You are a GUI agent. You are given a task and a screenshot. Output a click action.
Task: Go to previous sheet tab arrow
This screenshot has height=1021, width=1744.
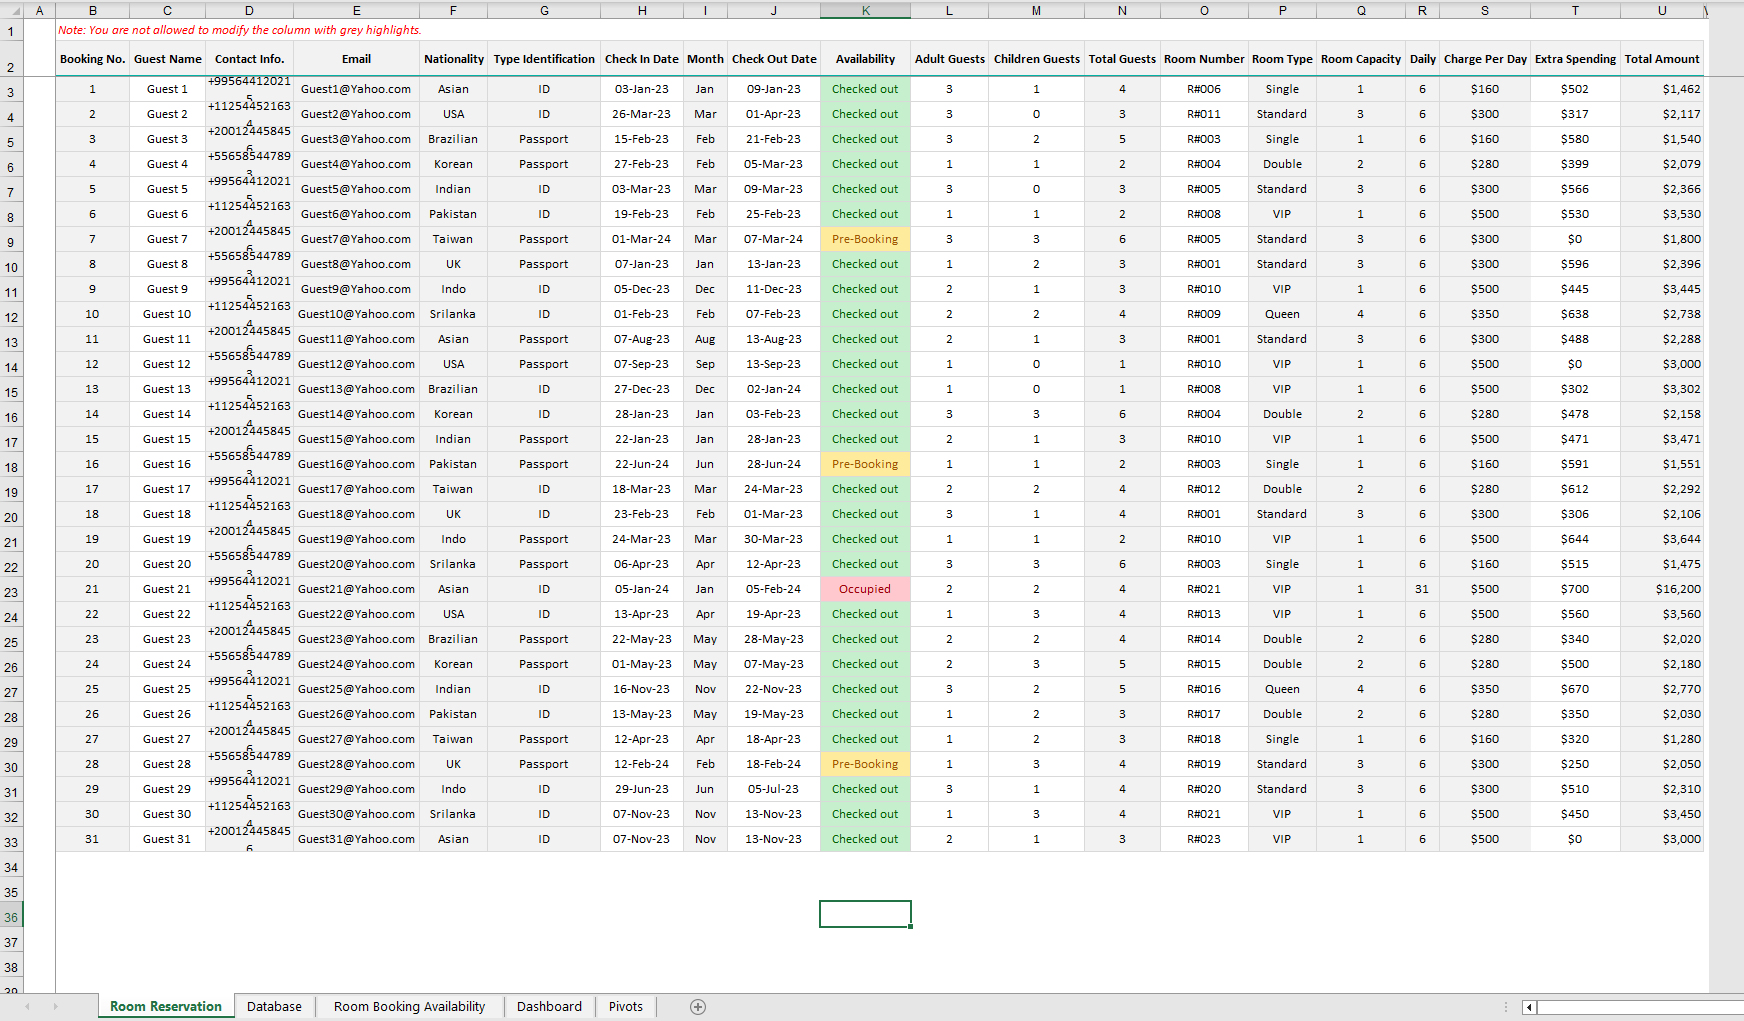pyautogui.click(x=27, y=1007)
